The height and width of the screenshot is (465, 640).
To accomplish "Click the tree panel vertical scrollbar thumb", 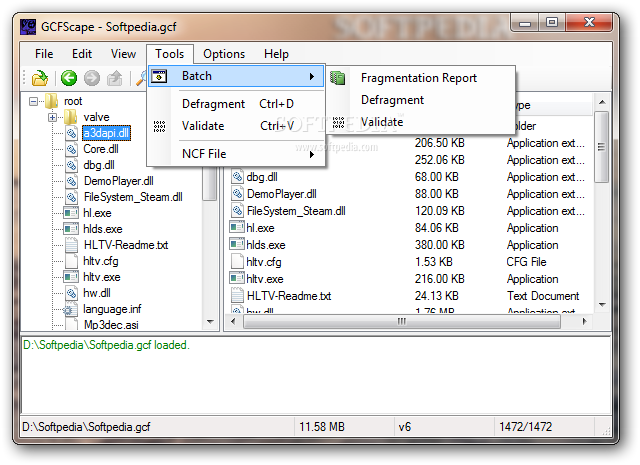I will (x=210, y=184).
